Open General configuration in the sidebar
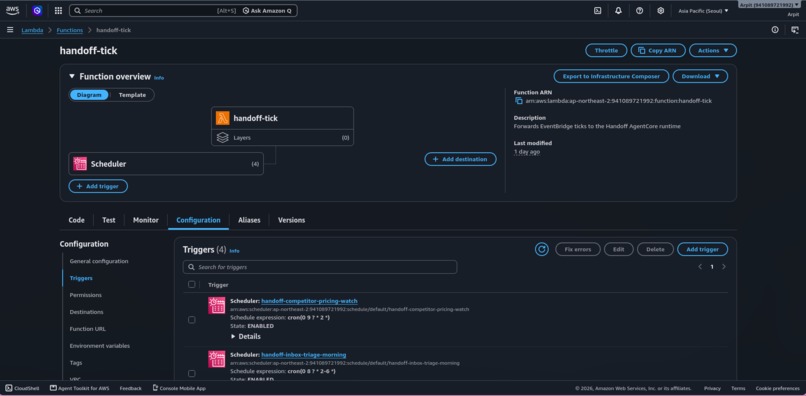806x396 pixels. (99, 261)
